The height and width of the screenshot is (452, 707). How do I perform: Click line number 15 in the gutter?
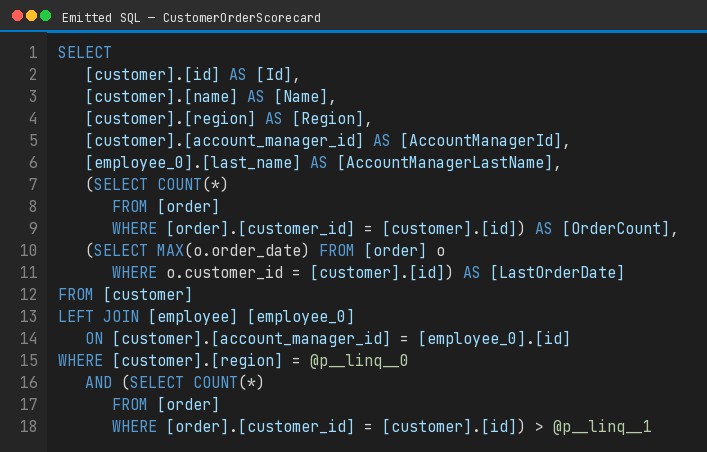coord(28,360)
